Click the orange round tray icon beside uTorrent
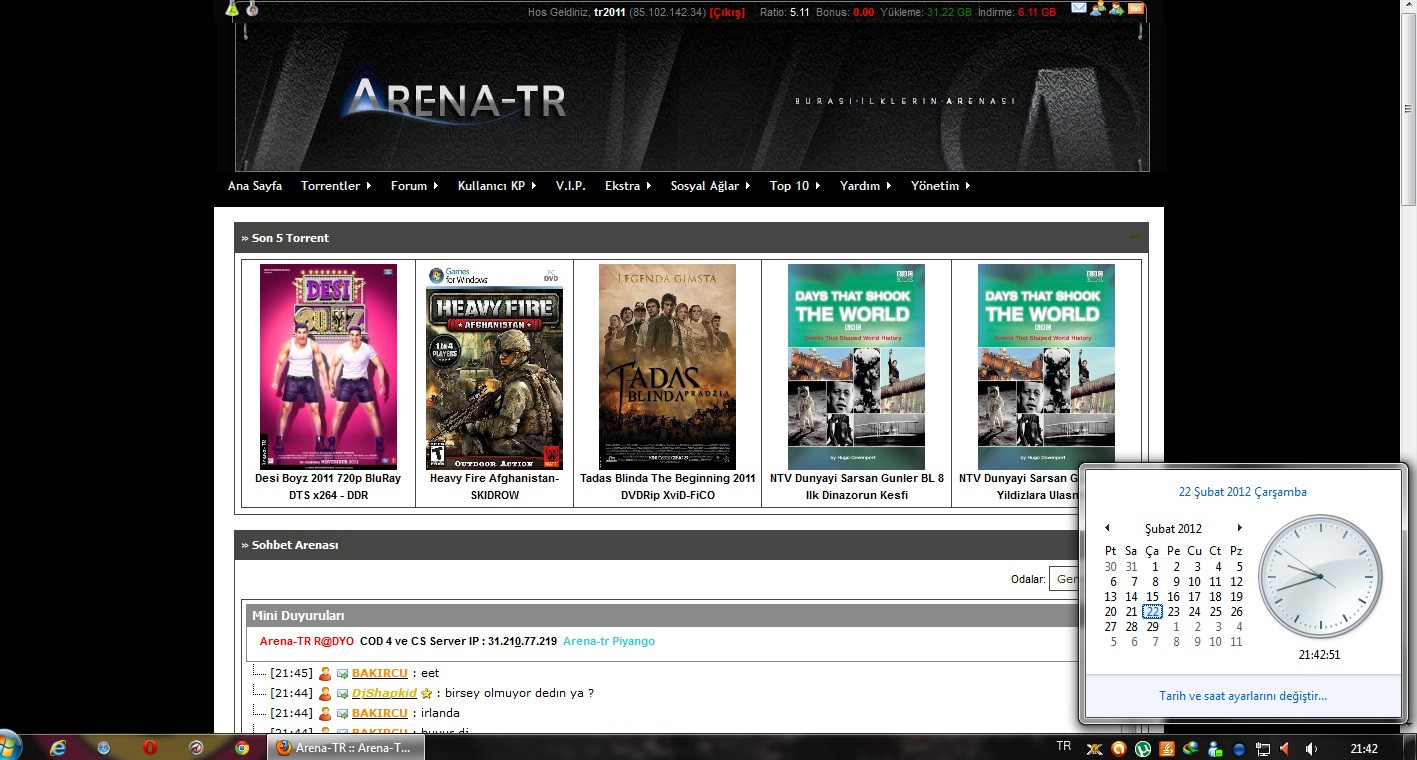 1119,749
